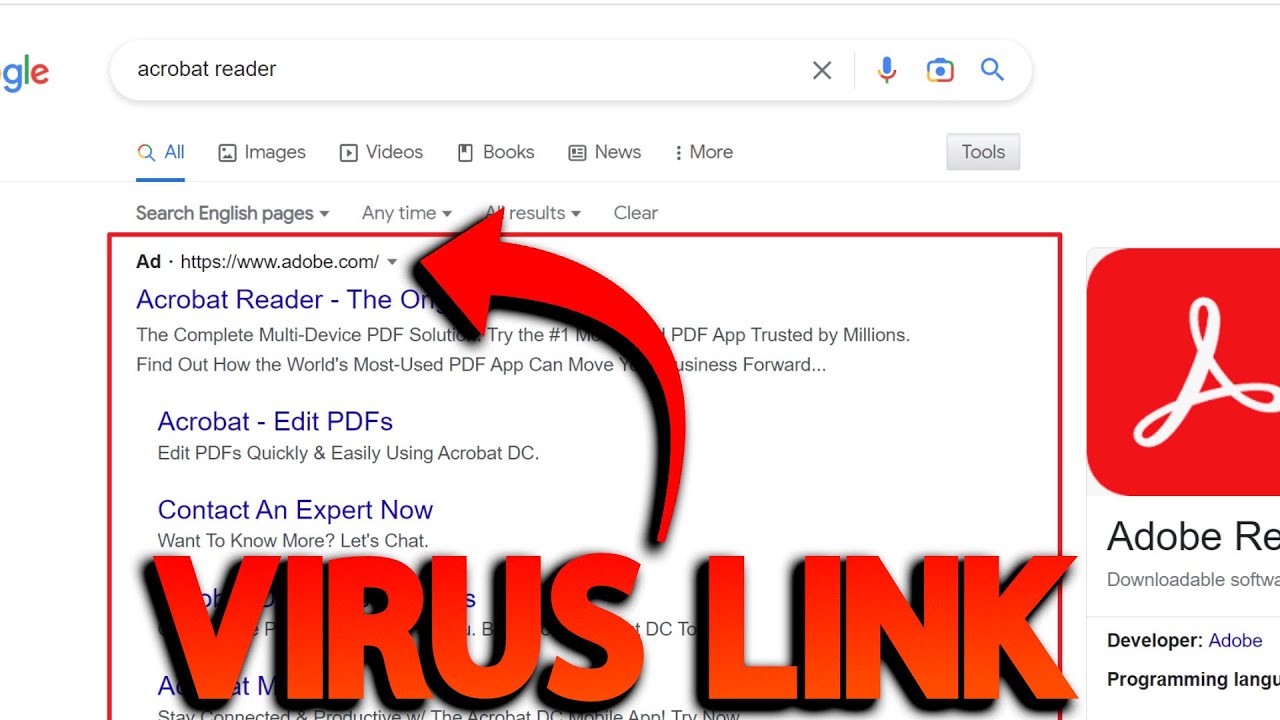The height and width of the screenshot is (720, 1280).
Task: Open the ad info arrow next to adobe.com
Action: (392, 262)
